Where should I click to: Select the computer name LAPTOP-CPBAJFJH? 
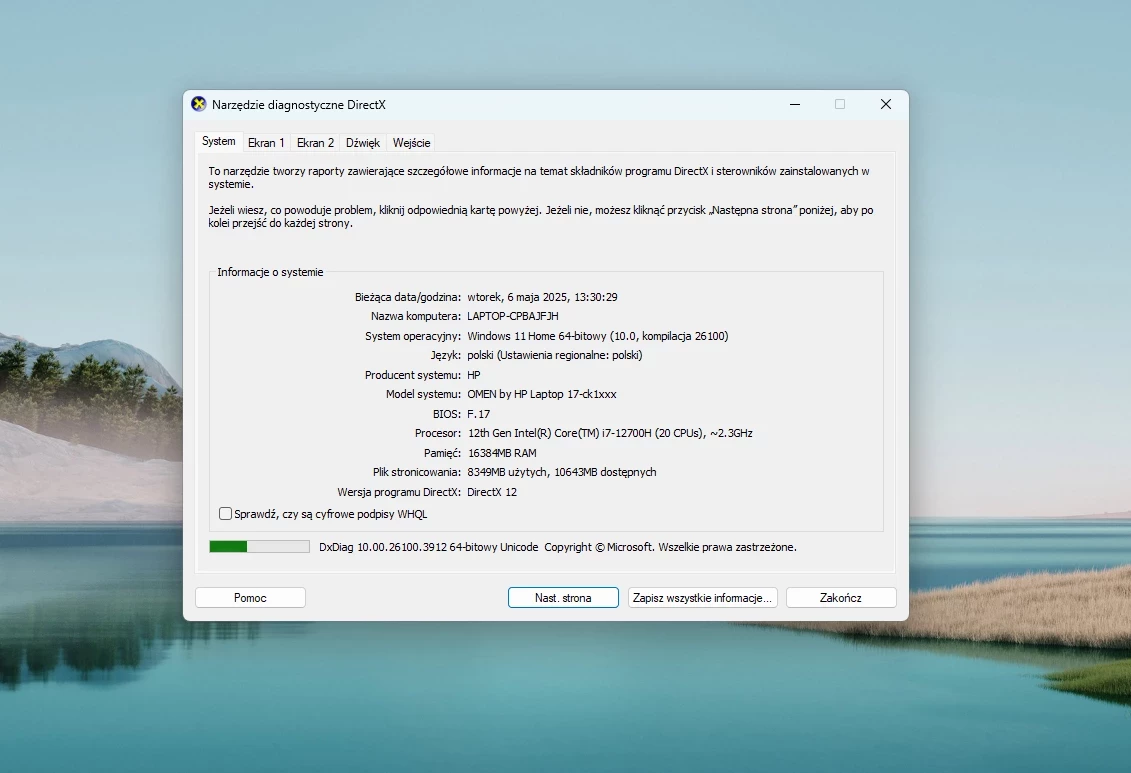(x=513, y=316)
